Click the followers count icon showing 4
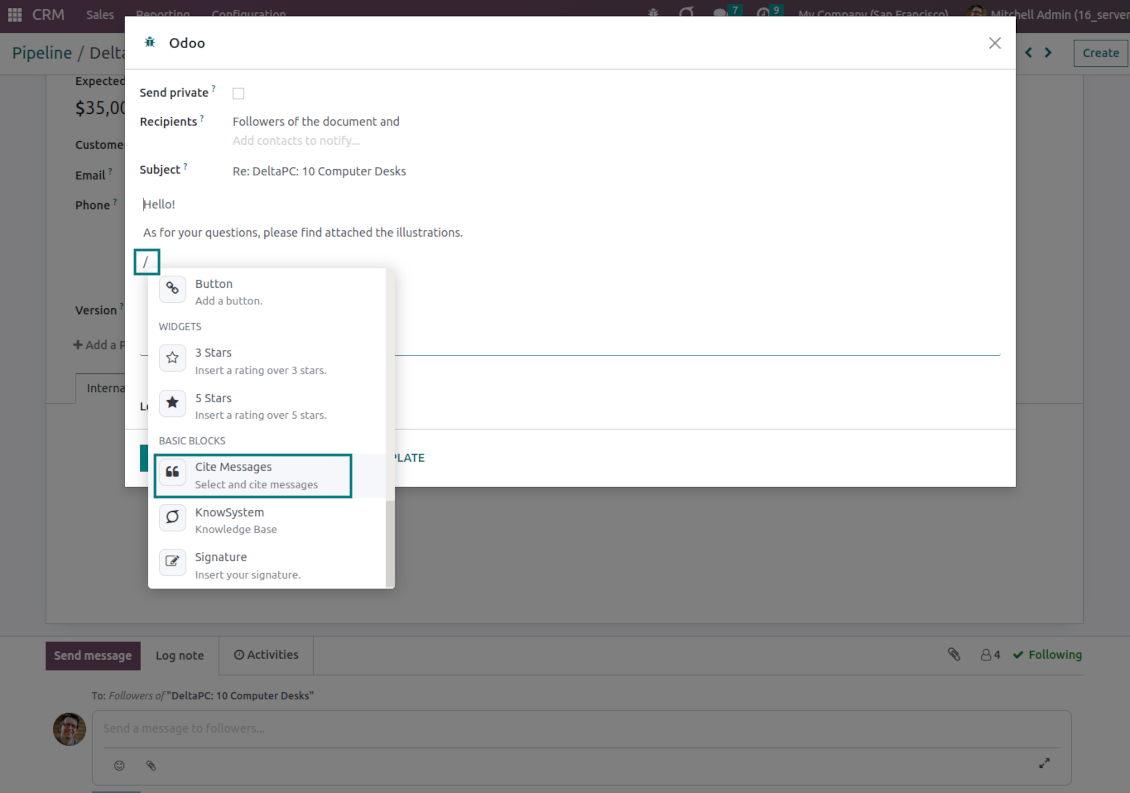Screen dimensions: 1130x793 coord(990,655)
